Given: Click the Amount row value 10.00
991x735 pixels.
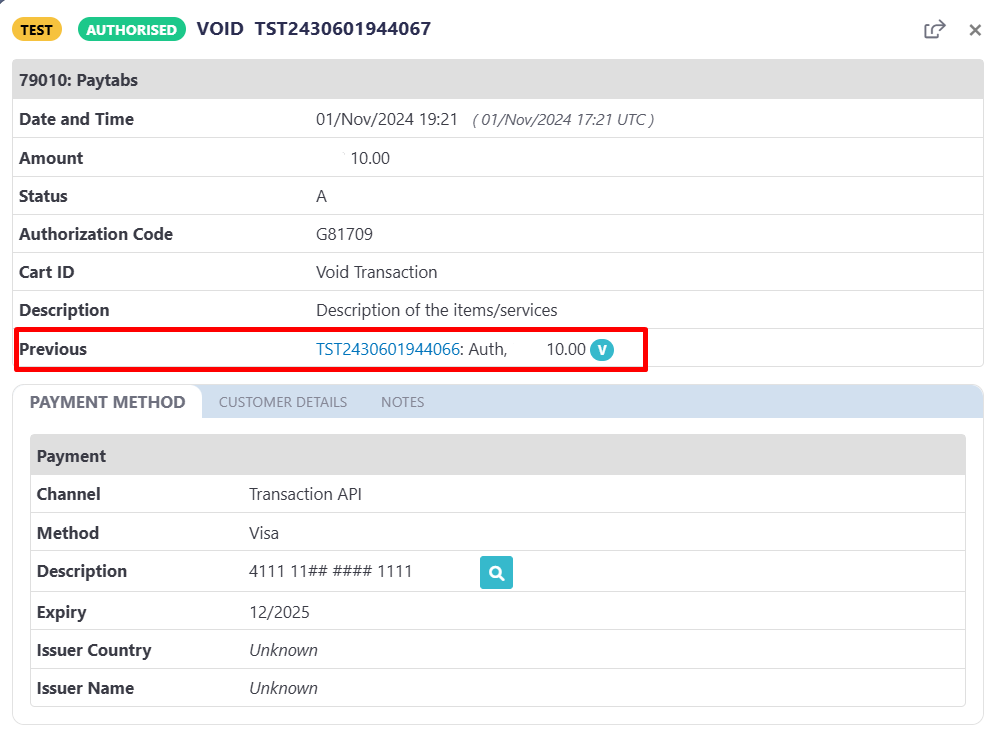Looking at the screenshot, I should 370,159.
